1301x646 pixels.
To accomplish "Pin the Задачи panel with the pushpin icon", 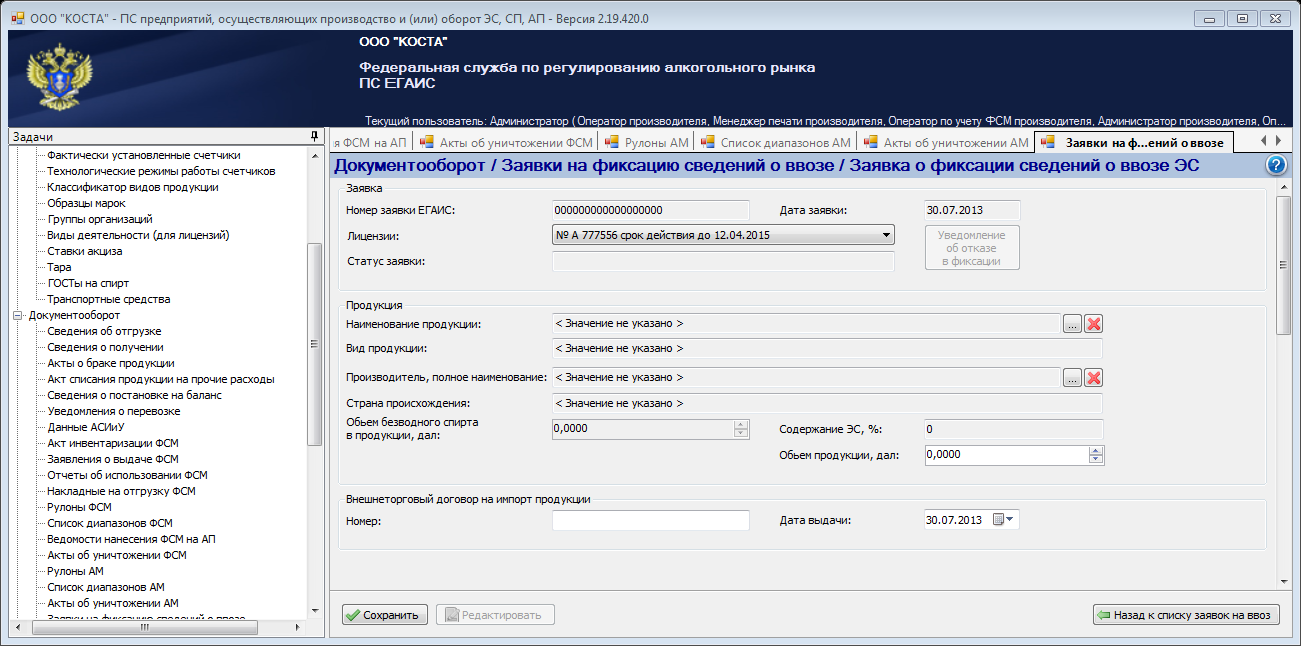I will coord(314,136).
